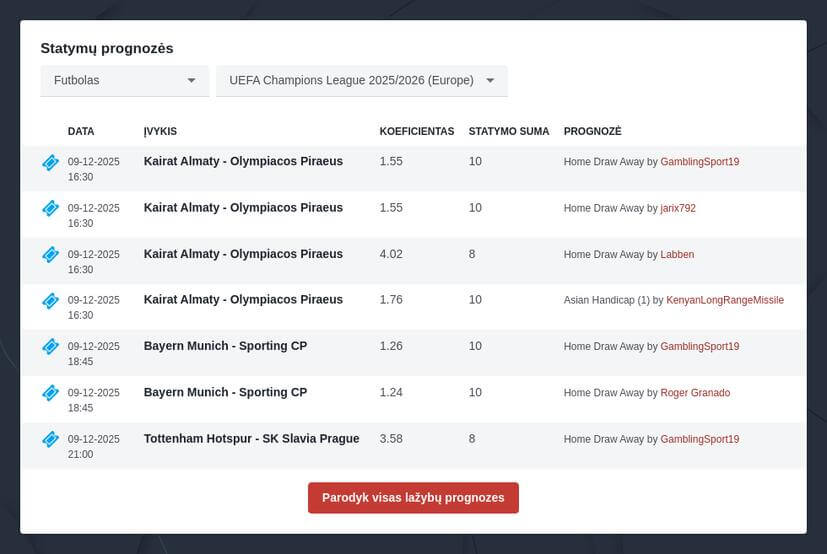Click ticket icon for Tottenham Hotspur row
The width and height of the screenshot is (827, 554).
[x=50, y=439]
